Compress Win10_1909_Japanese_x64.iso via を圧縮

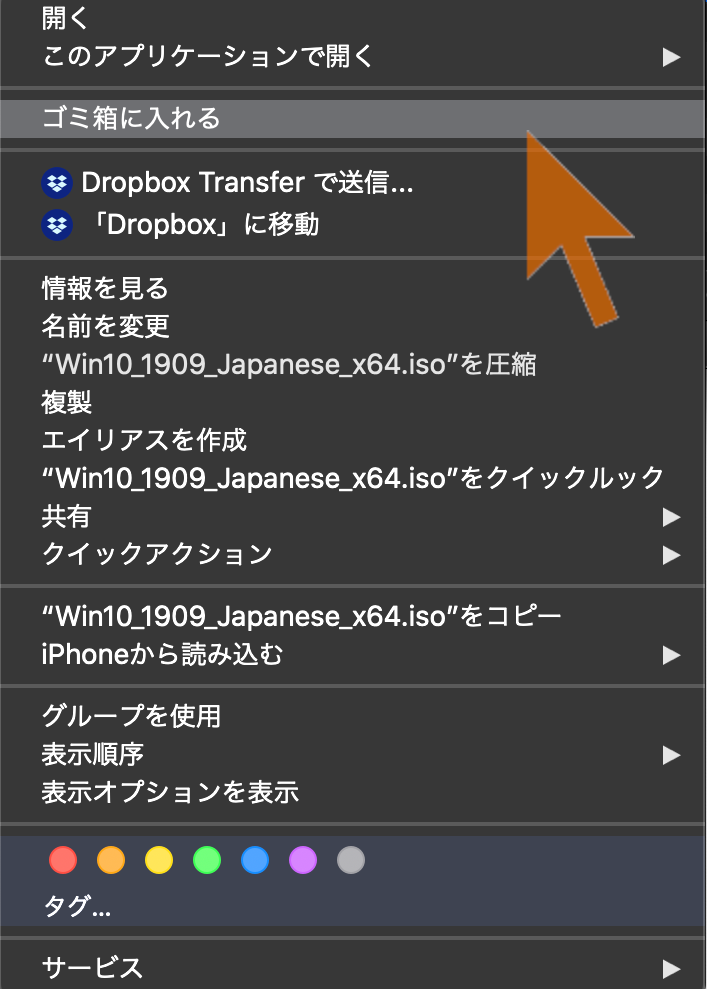coord(352,364)
